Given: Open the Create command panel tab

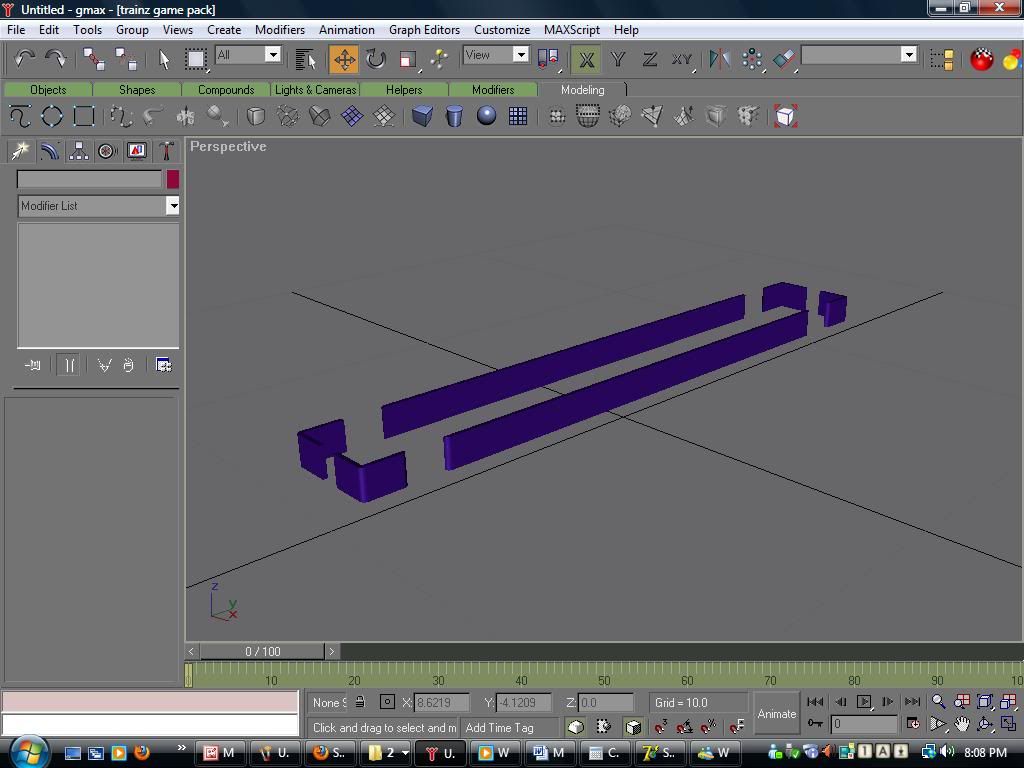Looking at the screenshot, I should (x=20, y=151).
